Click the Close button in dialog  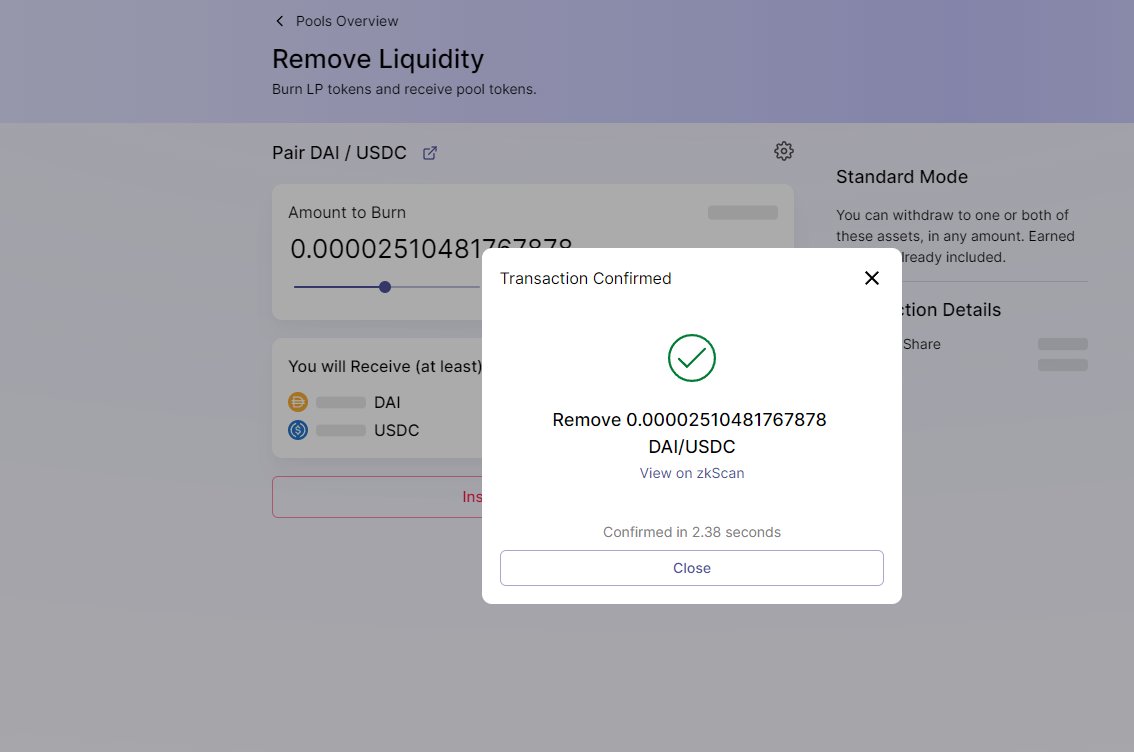coord(691,568)
